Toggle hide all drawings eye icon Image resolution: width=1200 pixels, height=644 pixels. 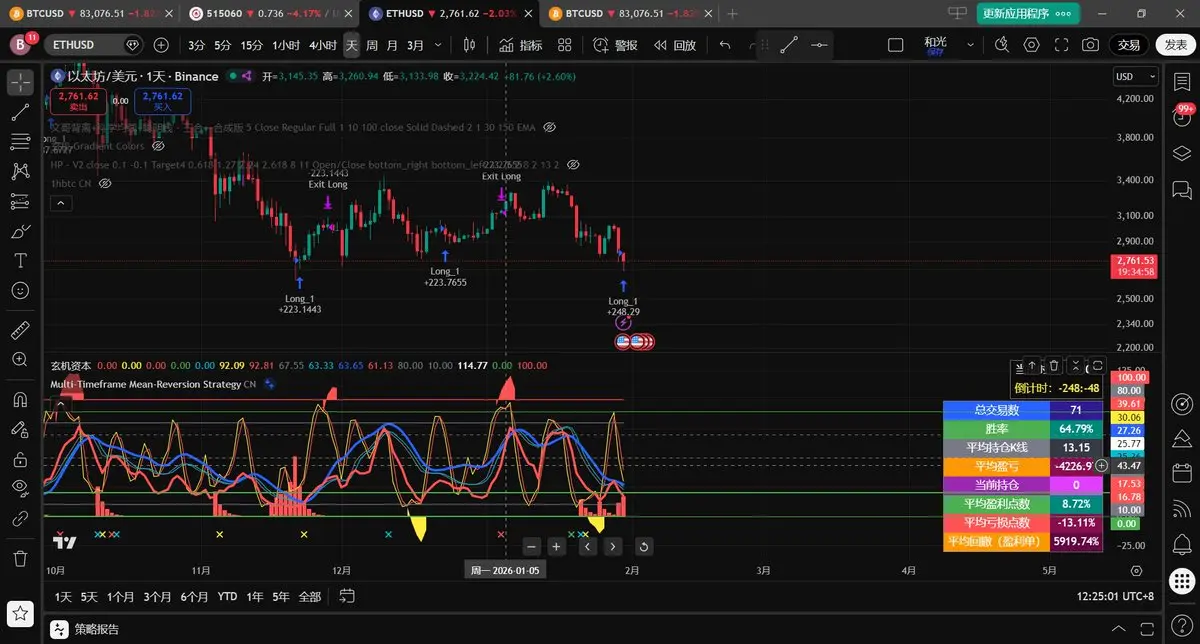click(x=20, y=489)
